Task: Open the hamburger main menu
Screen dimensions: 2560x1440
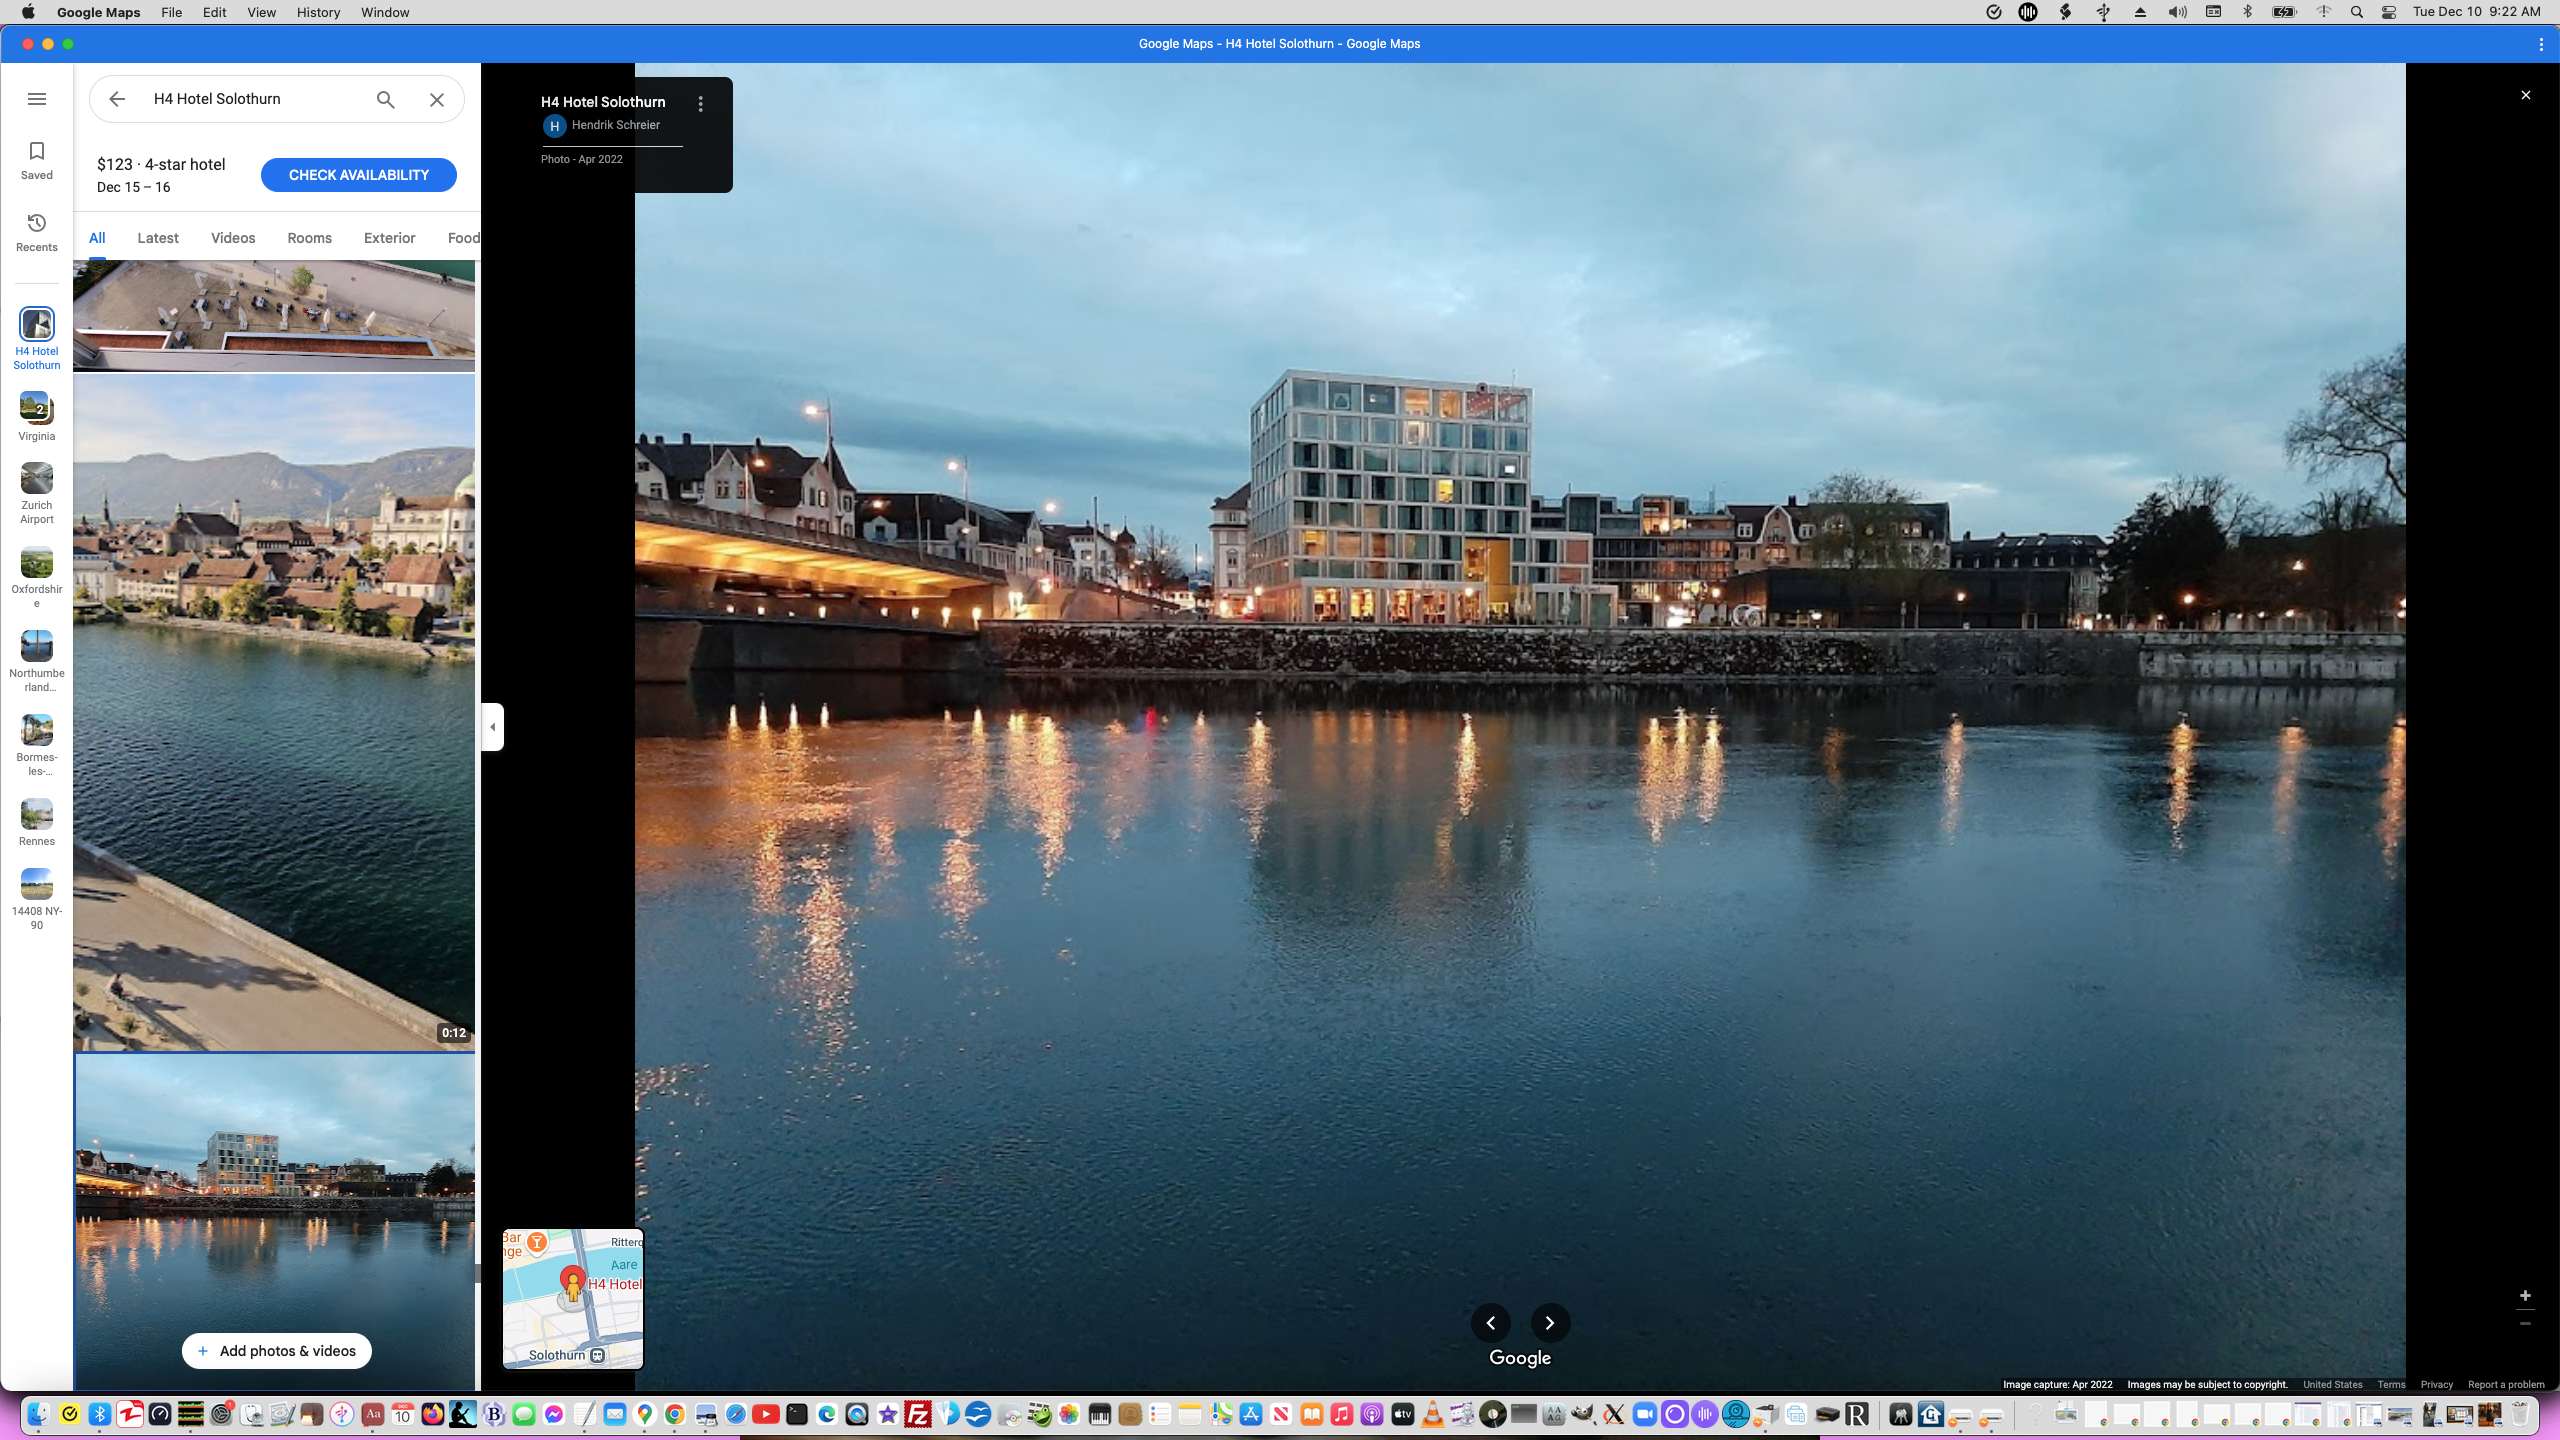Action: click(37, 99)
